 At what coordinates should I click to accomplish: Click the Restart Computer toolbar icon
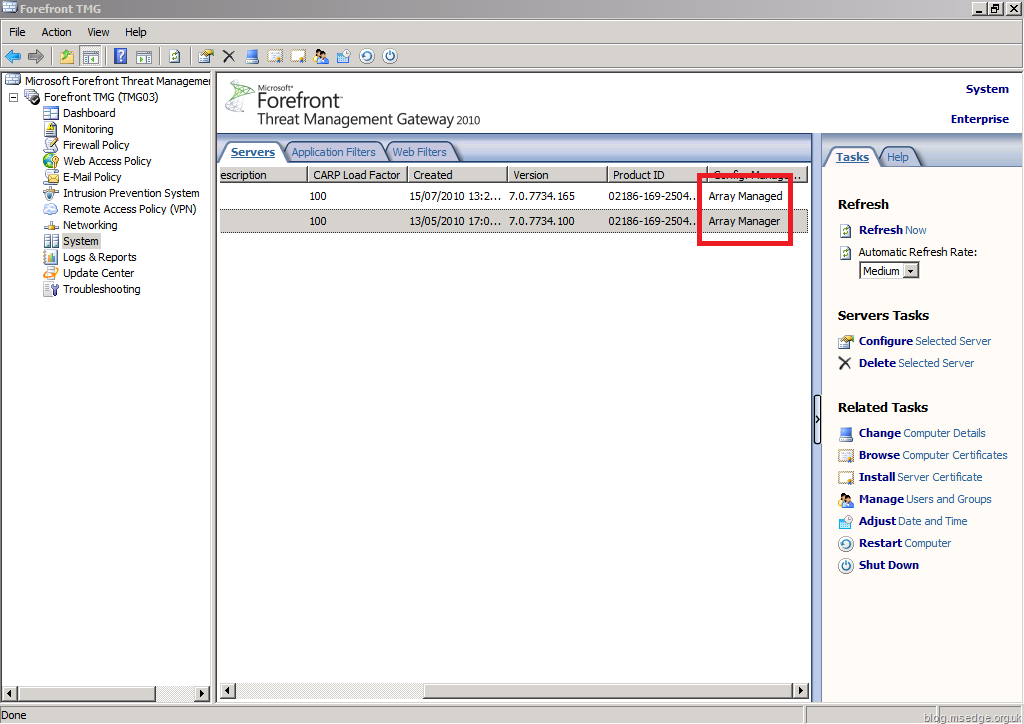click(367, 57)
